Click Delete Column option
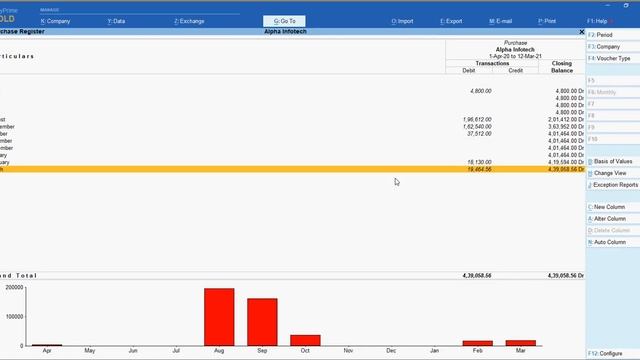 (613, 231)
